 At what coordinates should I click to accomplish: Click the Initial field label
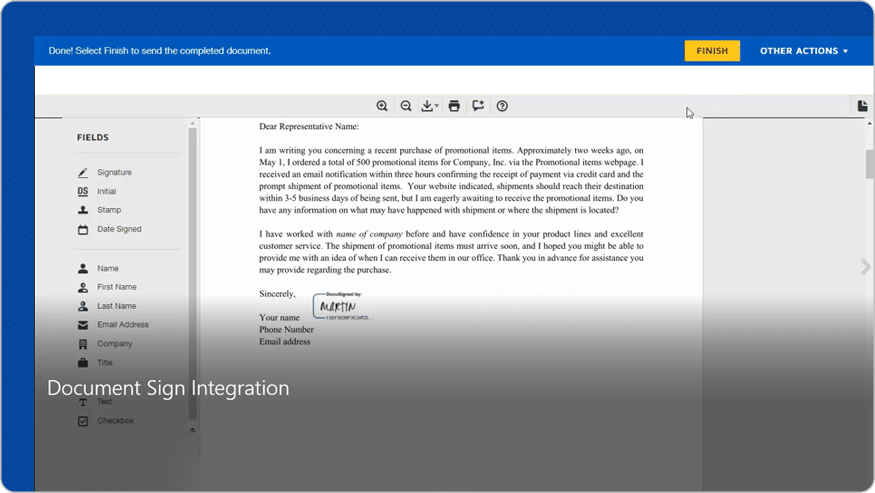tap(107, 192)
